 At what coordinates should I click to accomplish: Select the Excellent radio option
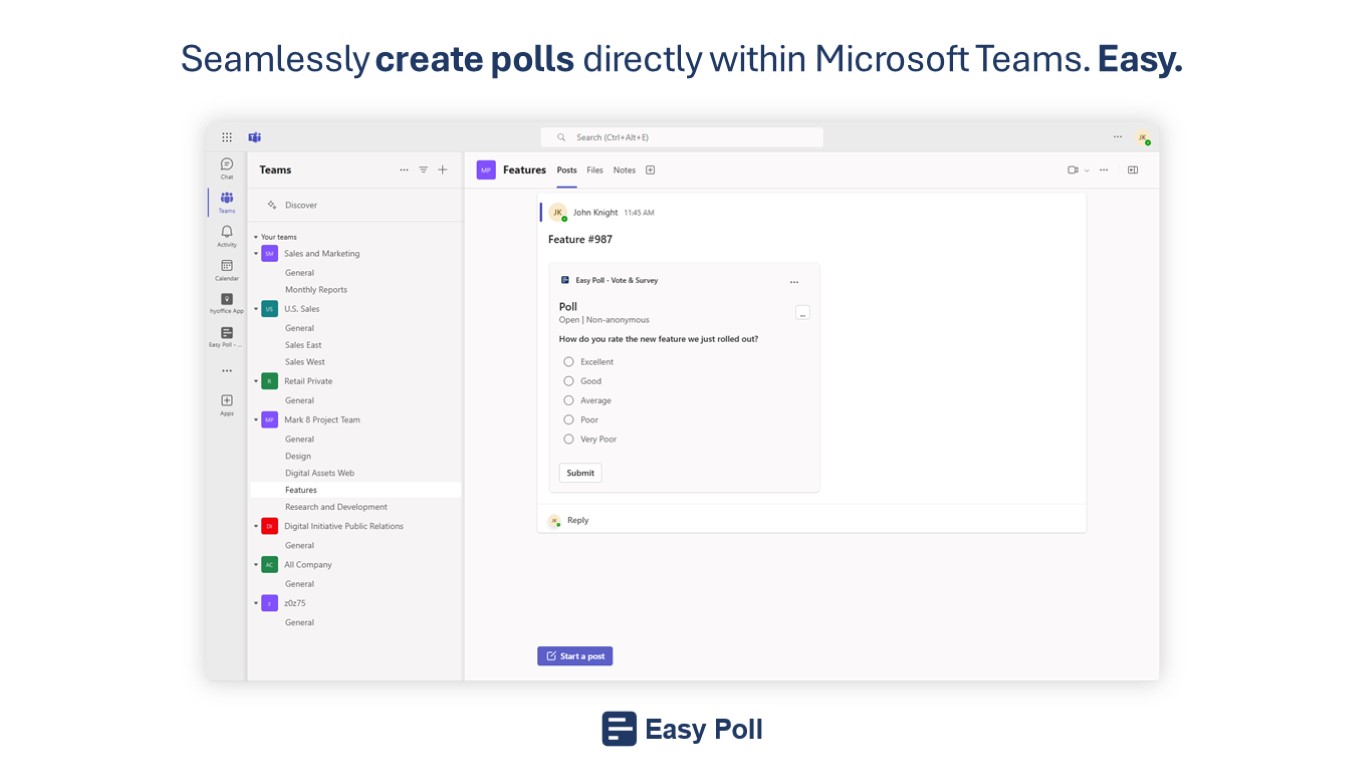click(x=569, y=362)
